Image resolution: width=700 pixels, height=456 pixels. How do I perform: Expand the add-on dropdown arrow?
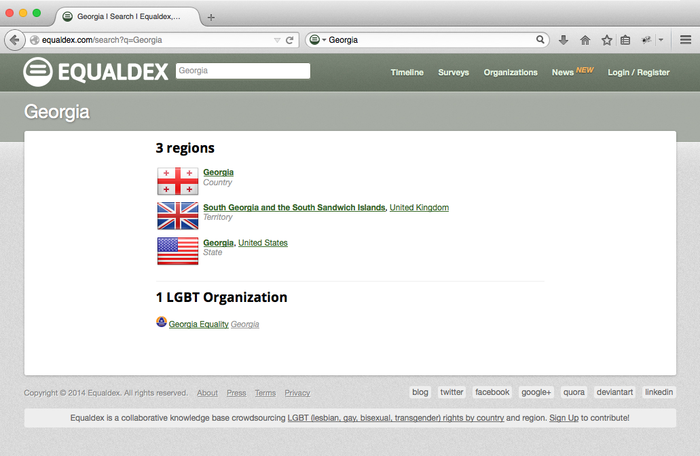[661, 40]
